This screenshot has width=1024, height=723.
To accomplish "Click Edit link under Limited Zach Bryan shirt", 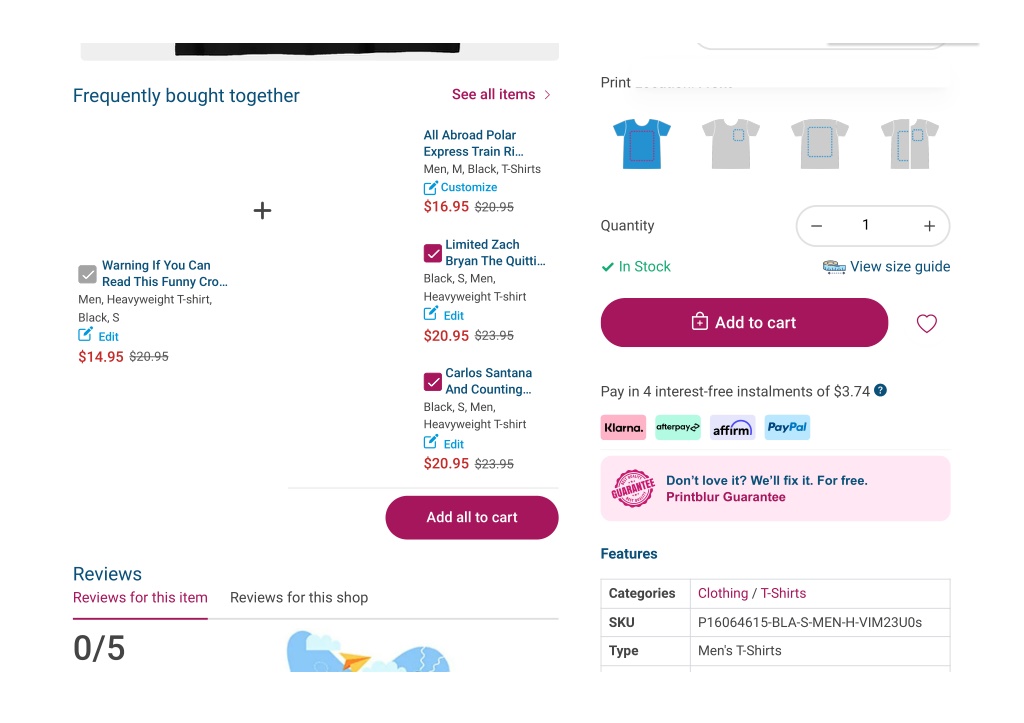I will click(x=454, y=316).
